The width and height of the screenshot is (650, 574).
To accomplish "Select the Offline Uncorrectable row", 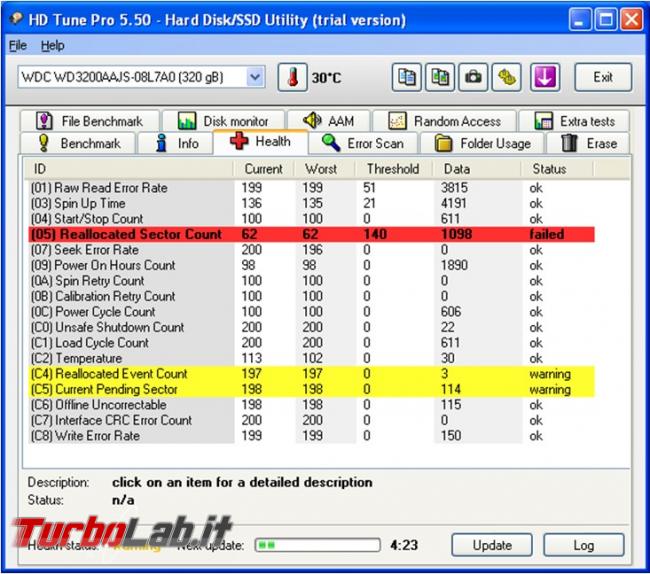I will pos(312,405).
